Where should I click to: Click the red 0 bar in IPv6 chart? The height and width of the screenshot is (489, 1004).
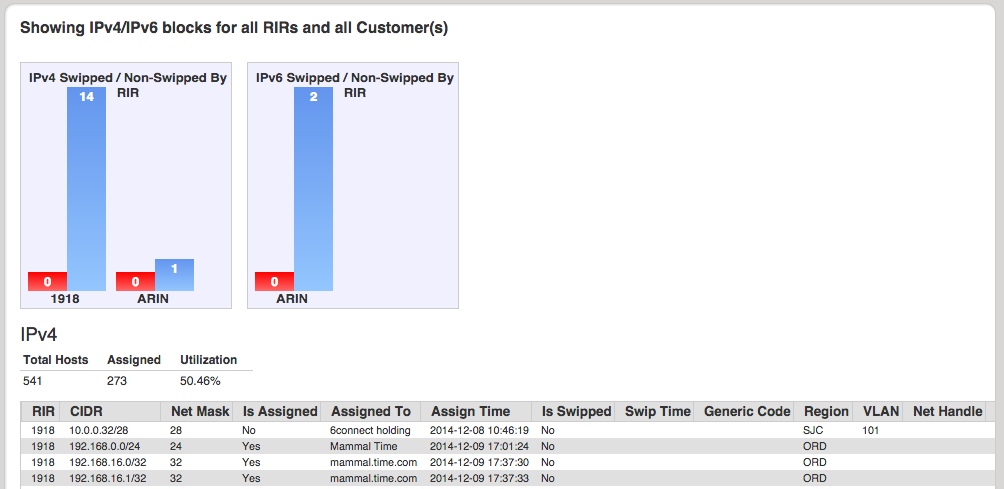[x=274, y=282]
